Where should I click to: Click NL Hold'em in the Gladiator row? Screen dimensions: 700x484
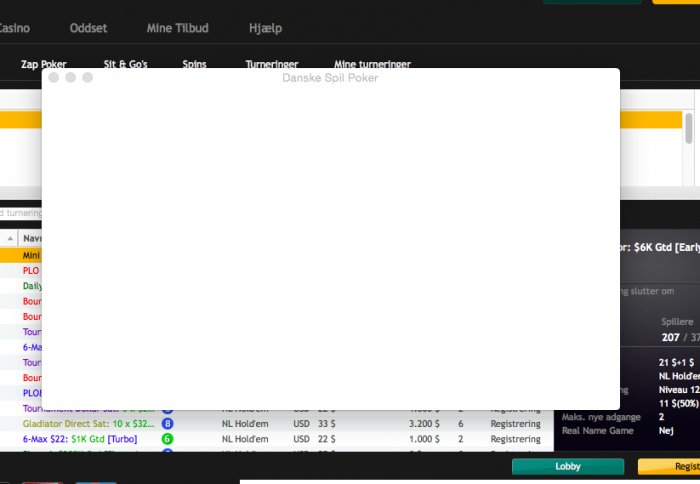(x=245, y=424)
